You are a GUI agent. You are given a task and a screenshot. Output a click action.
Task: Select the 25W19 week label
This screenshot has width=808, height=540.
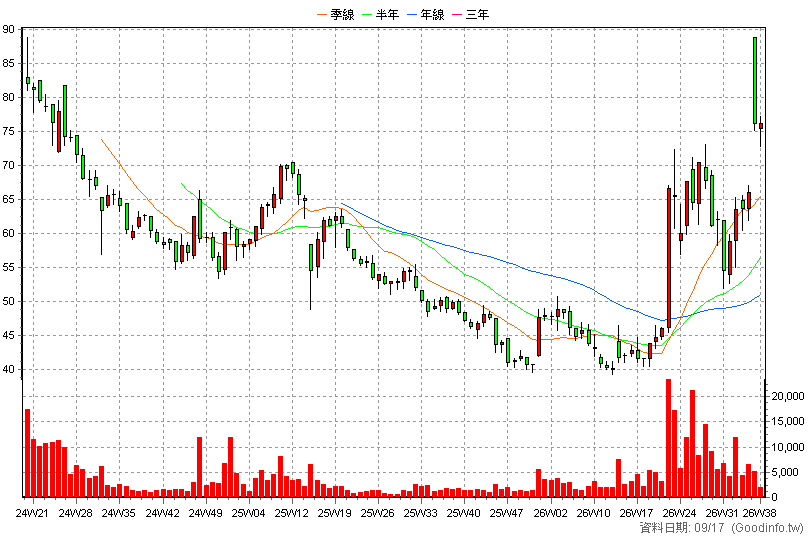(x=334, y=513)
